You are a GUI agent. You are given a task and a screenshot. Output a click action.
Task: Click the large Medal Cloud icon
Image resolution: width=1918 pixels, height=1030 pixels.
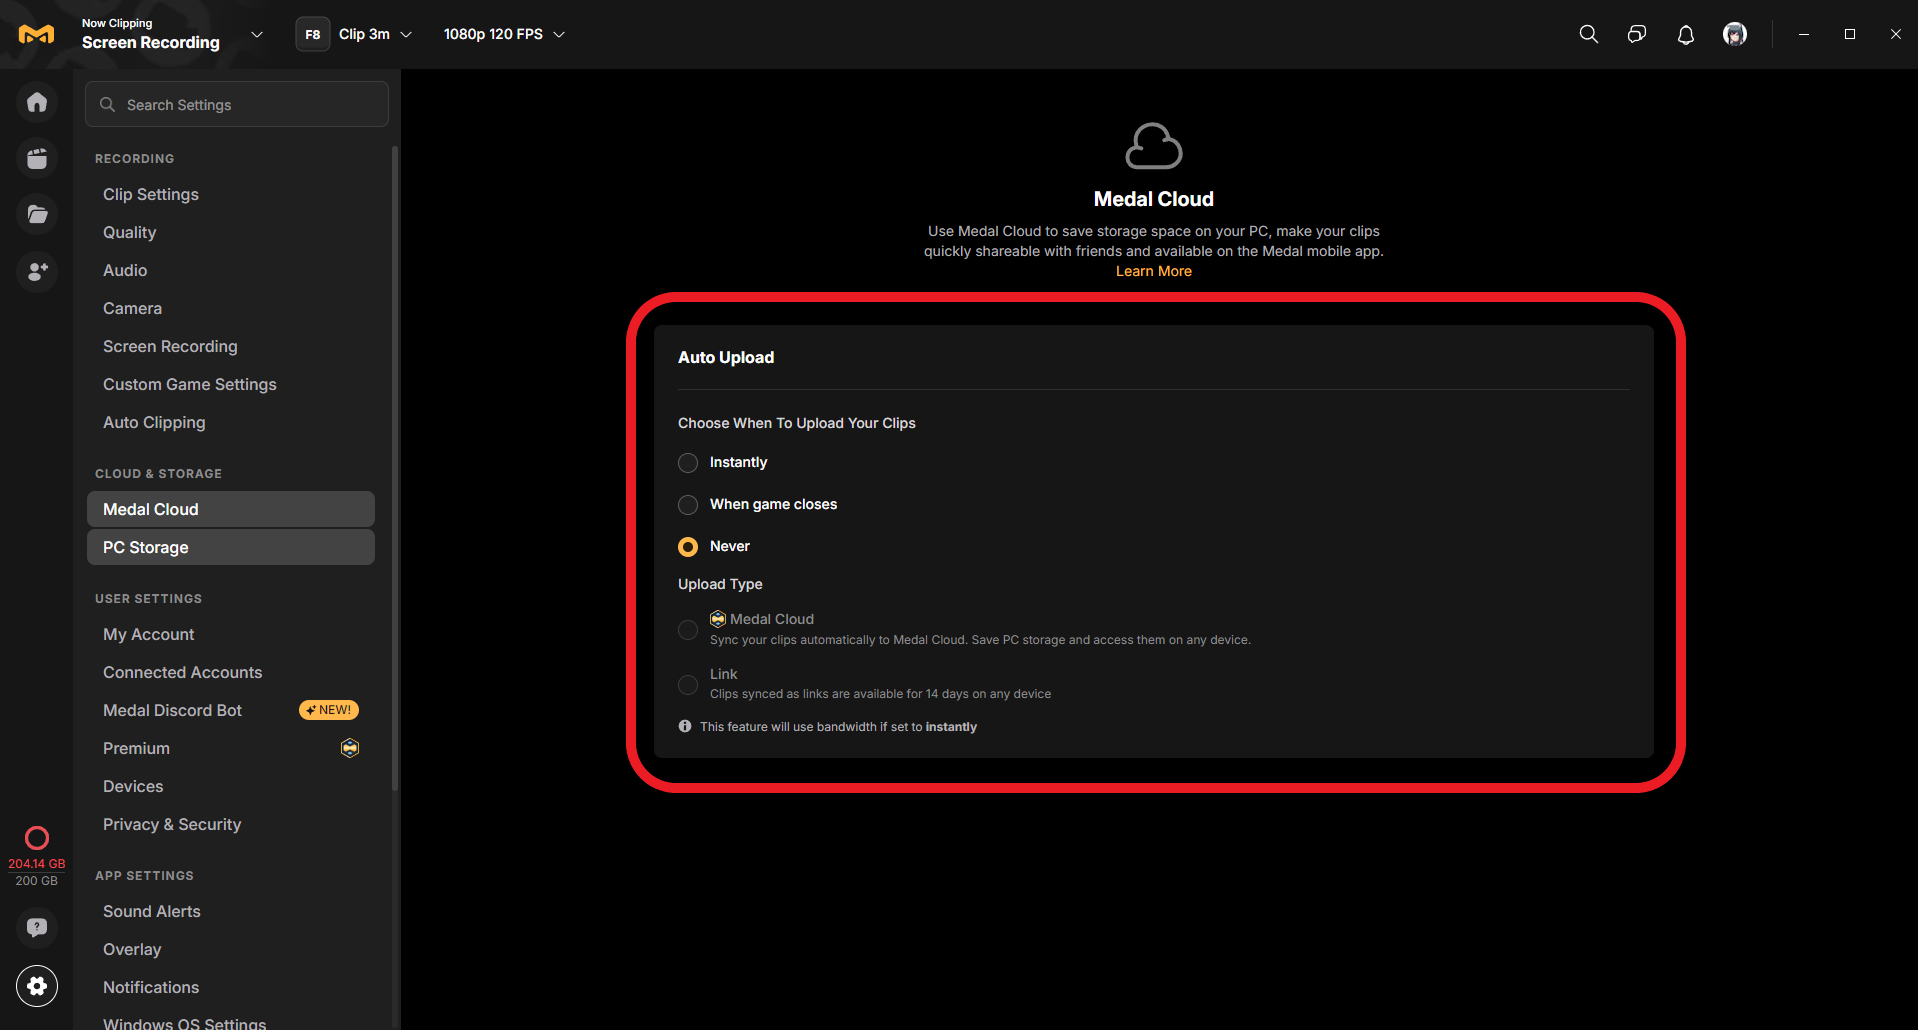(x=1153, y=146)
